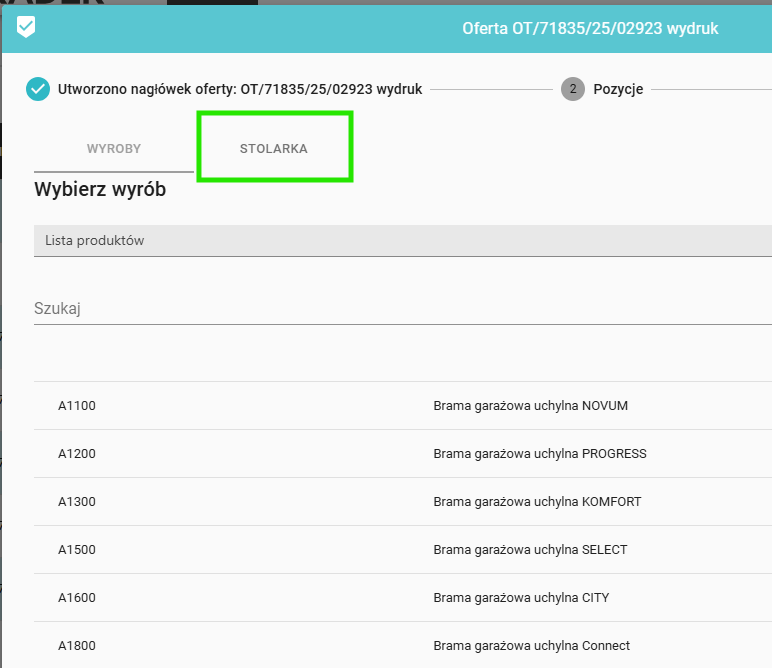This screenshot has height=668, width=772.
Task: Go to the Pozycje step label
Action: point(618,89)
